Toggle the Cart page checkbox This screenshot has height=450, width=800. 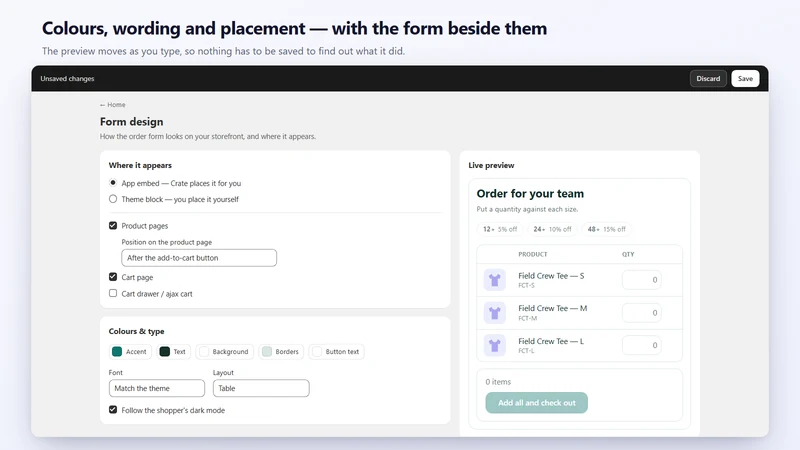(x=113, y=277)
